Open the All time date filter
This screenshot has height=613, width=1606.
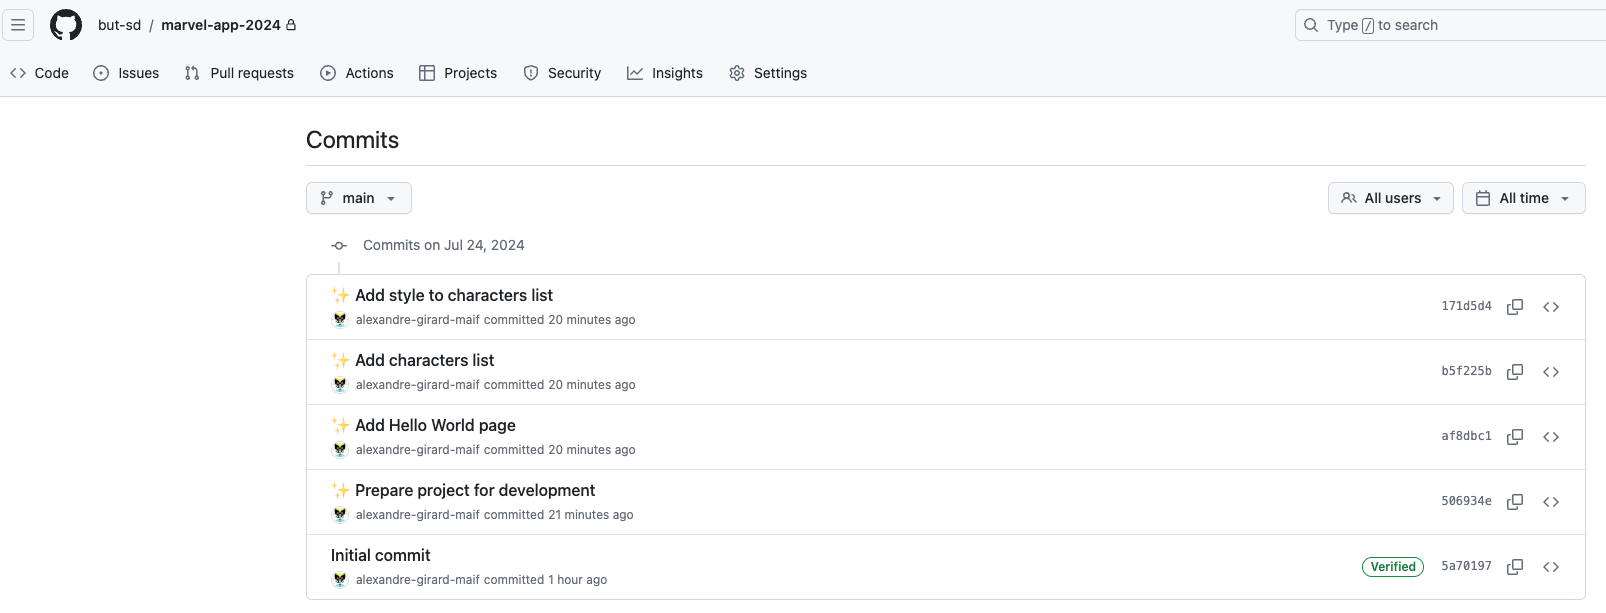click(x=1523, y=198)
